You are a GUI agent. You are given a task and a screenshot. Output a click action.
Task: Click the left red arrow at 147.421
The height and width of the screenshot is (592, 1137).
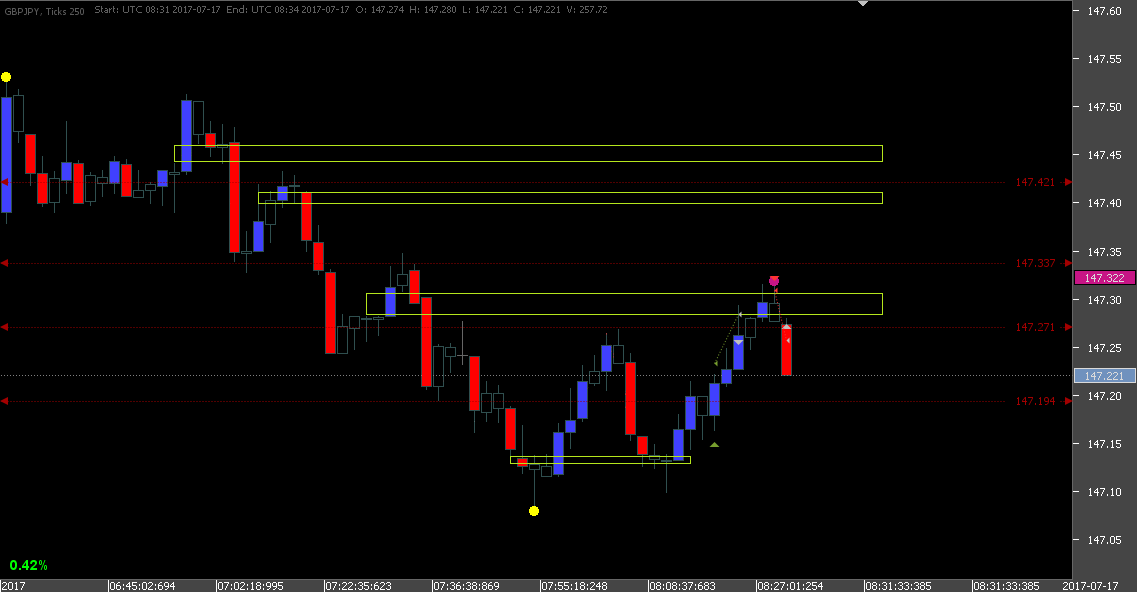pos(5,182)
